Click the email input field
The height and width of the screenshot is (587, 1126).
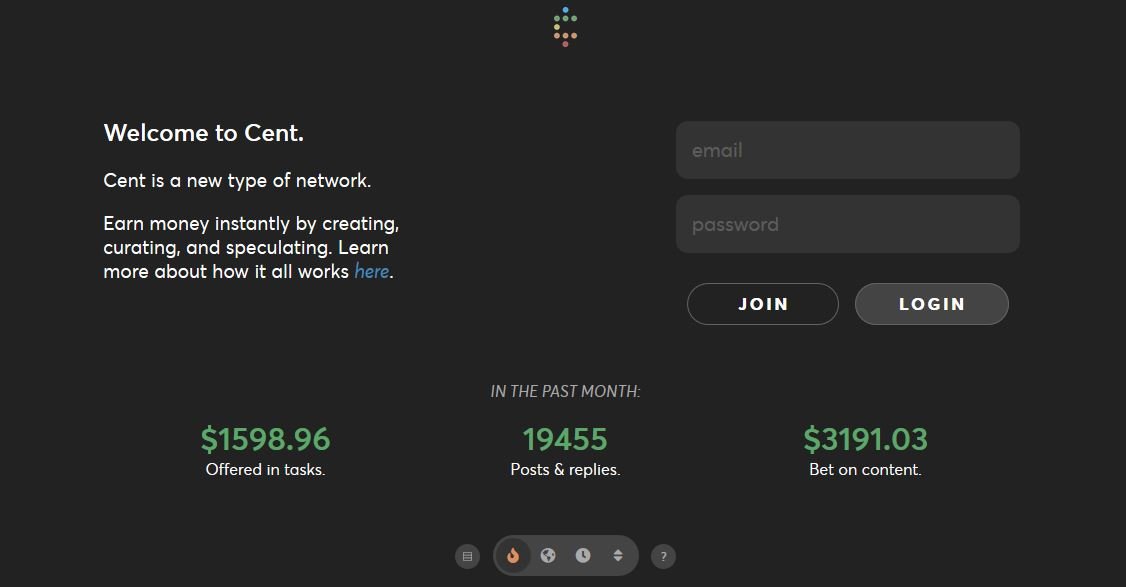click(847, 151)
